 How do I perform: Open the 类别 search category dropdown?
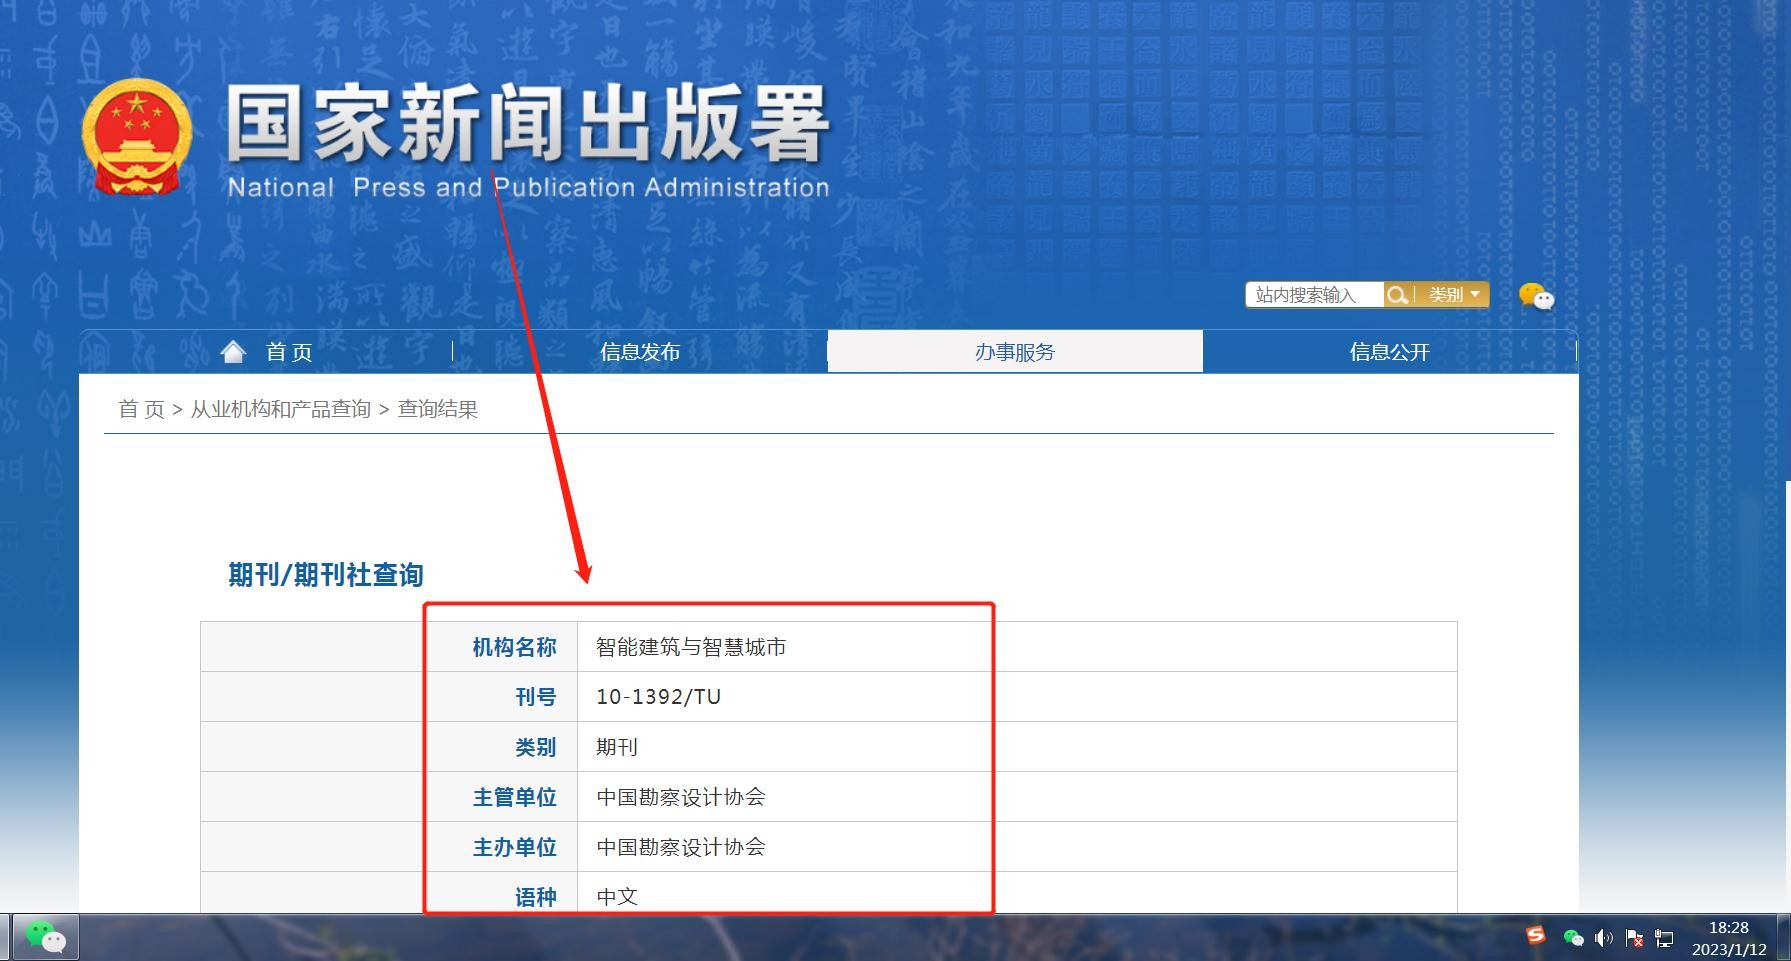click(1453, 295)
